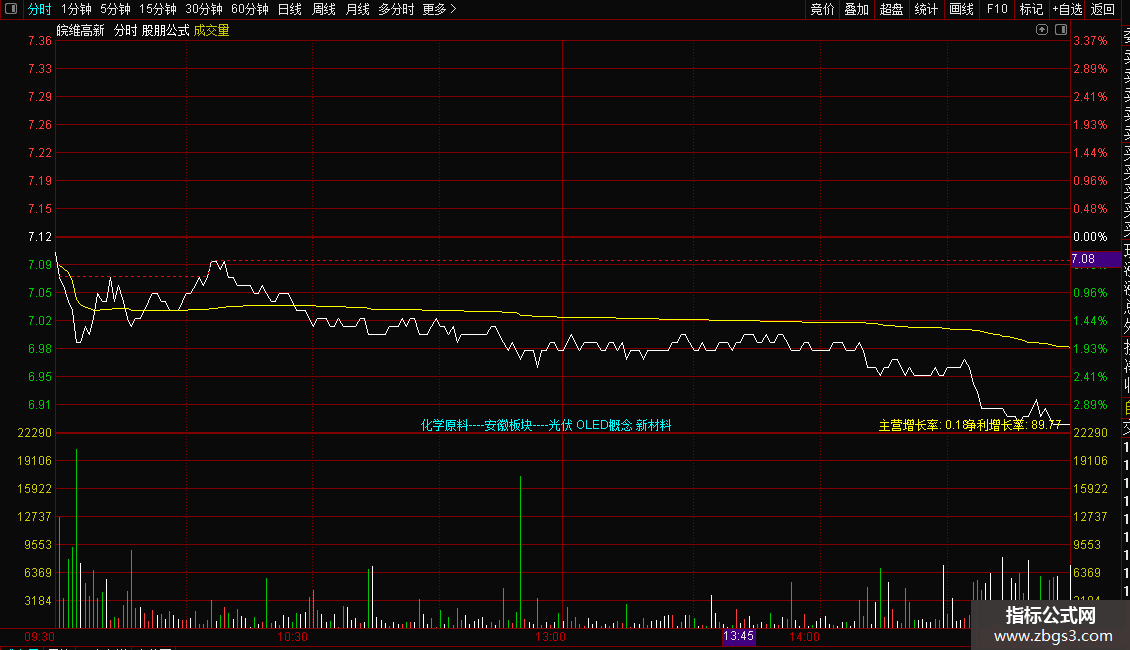Click the stock name 皖维高新

(81, 30)
